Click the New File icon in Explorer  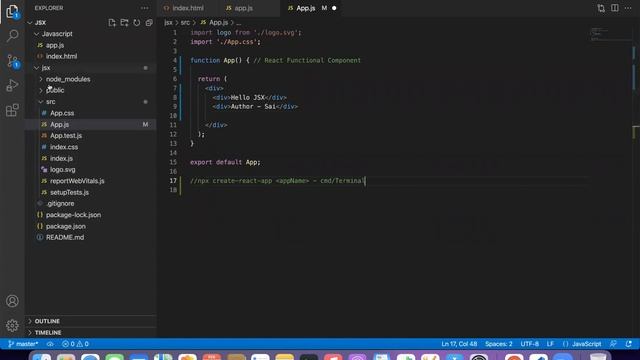coord(112,23)
